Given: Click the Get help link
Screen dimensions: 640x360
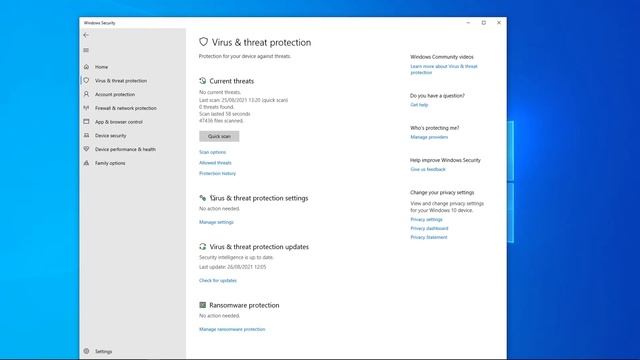Looking at the screenshot, I should tap(419, 105).
